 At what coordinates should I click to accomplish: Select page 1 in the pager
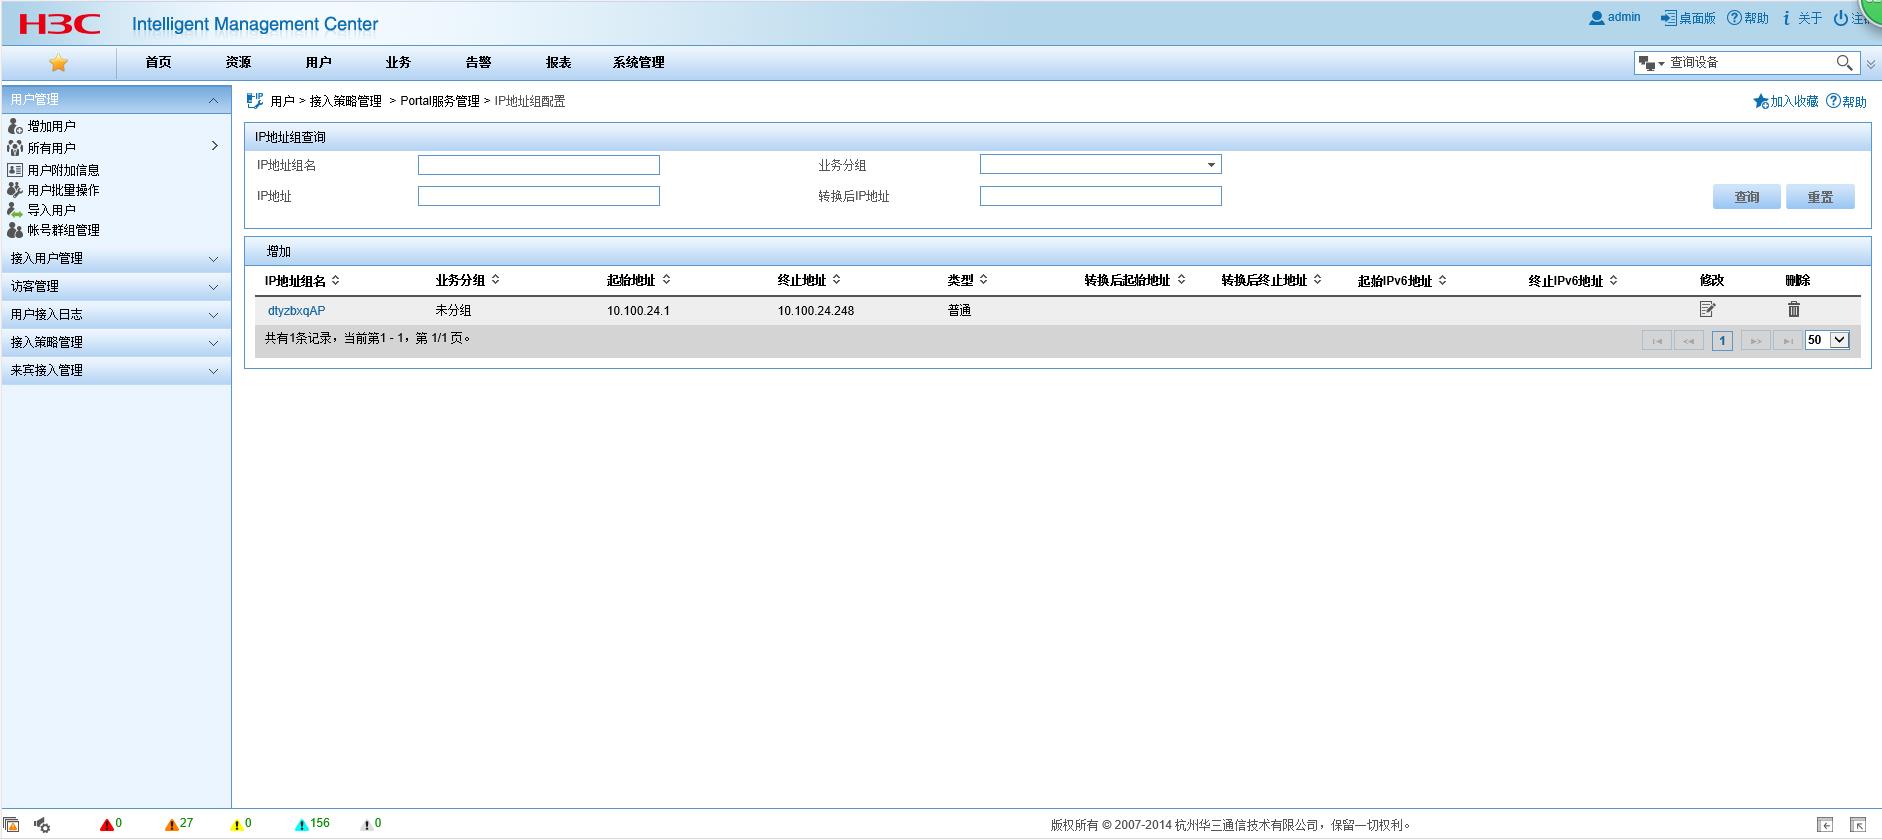click(x=1722, y=341)
